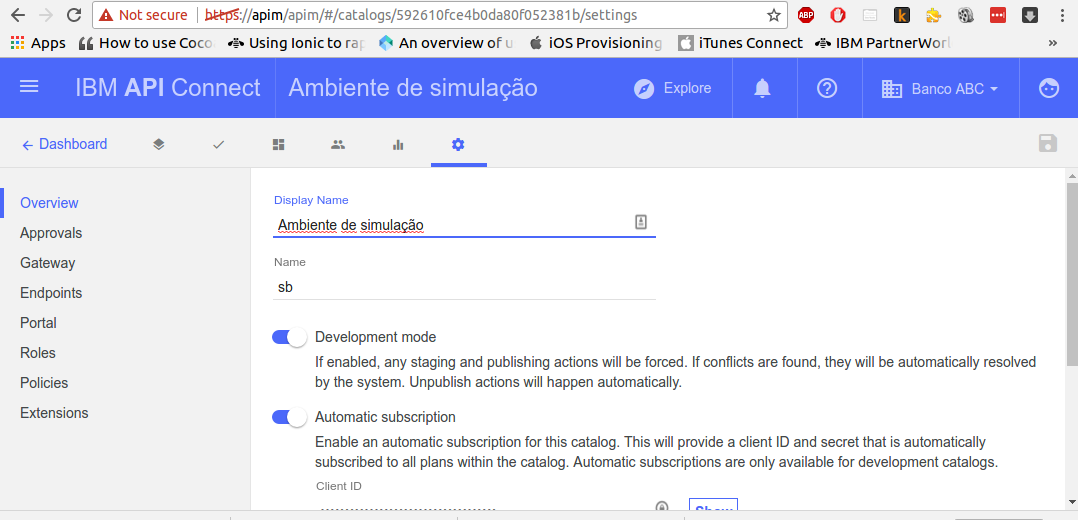Reload the page
Screen dimensions: 1078x520
pyautogui.click(x=74, y=15)
